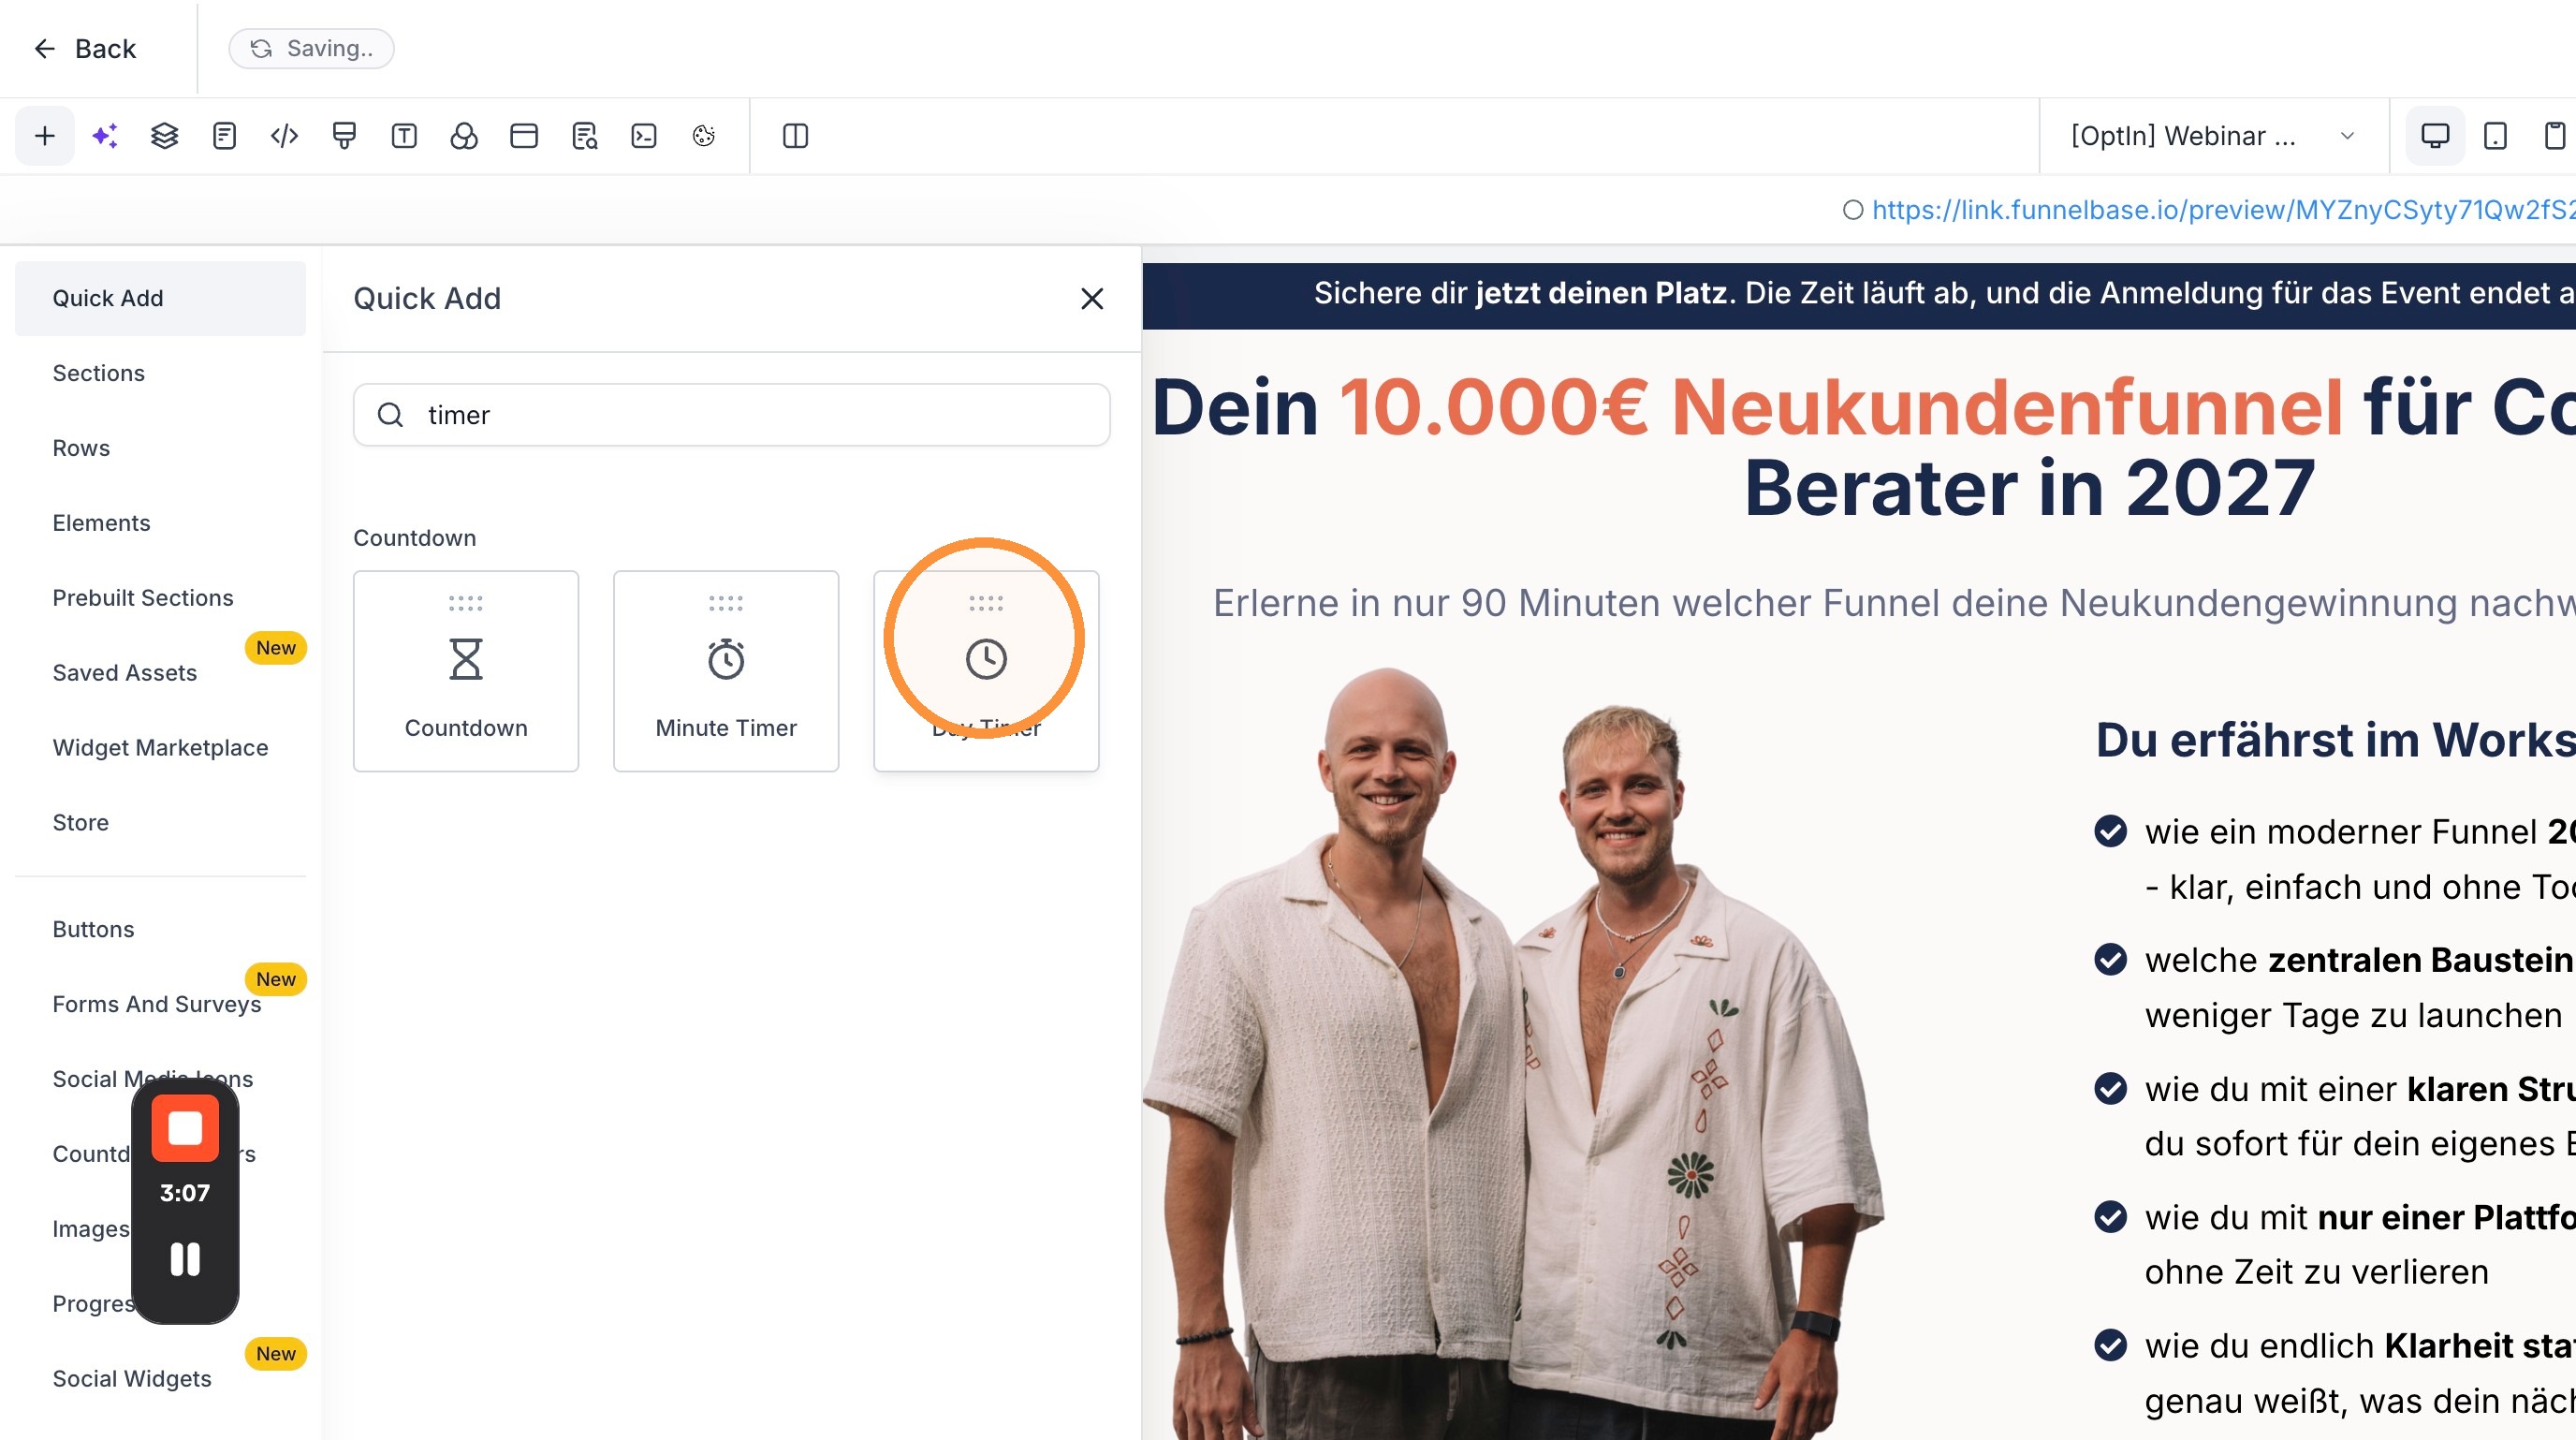Open the [OptIn] Webinar page dropdown
Viewport: 2576px width, 1440px height.
[x=2213, y=136]
